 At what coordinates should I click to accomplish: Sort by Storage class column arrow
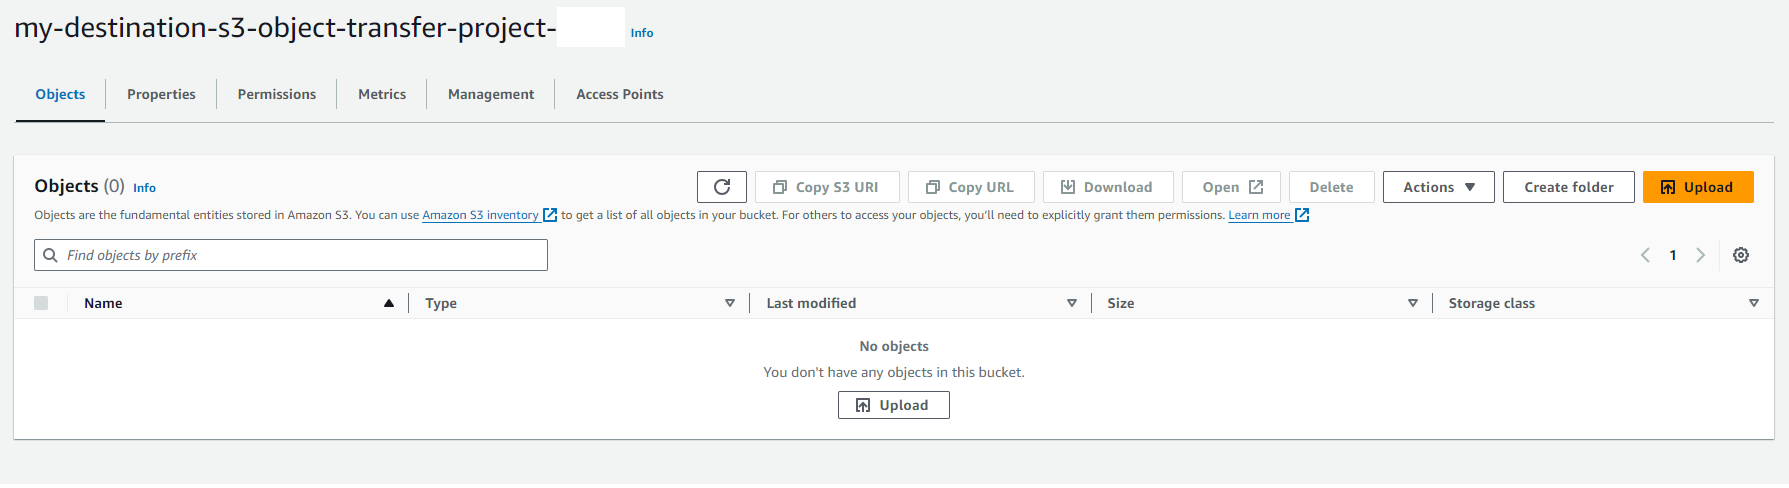click(1754, 303)
